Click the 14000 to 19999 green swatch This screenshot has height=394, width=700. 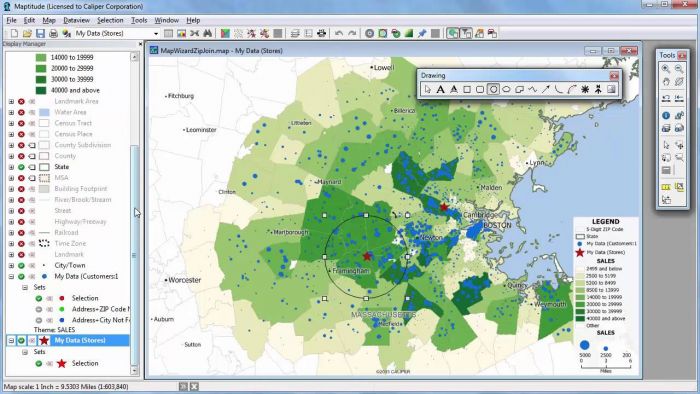[x=41, y=58]
